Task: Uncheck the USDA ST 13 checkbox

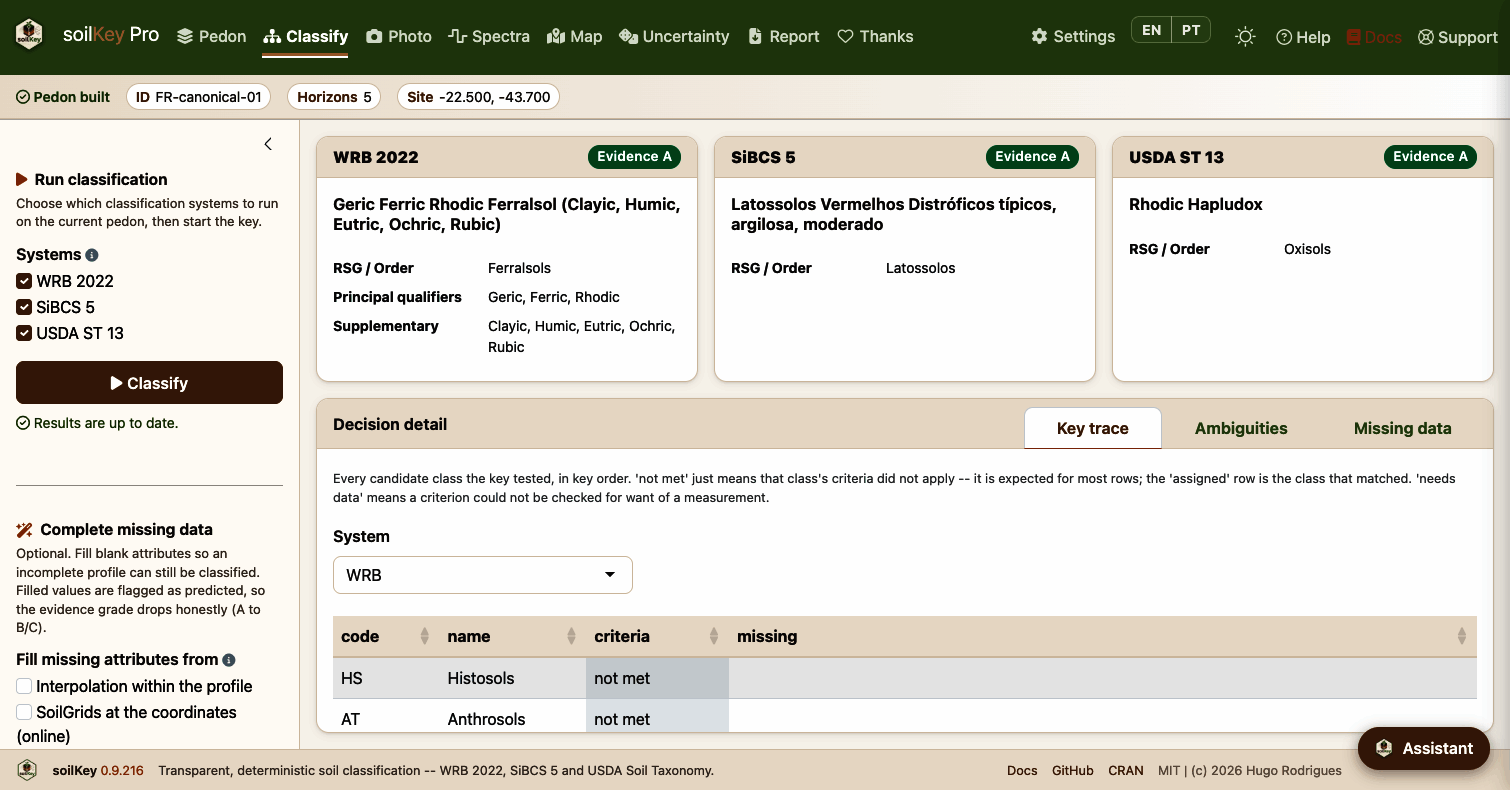Action: tap(24, 333)
